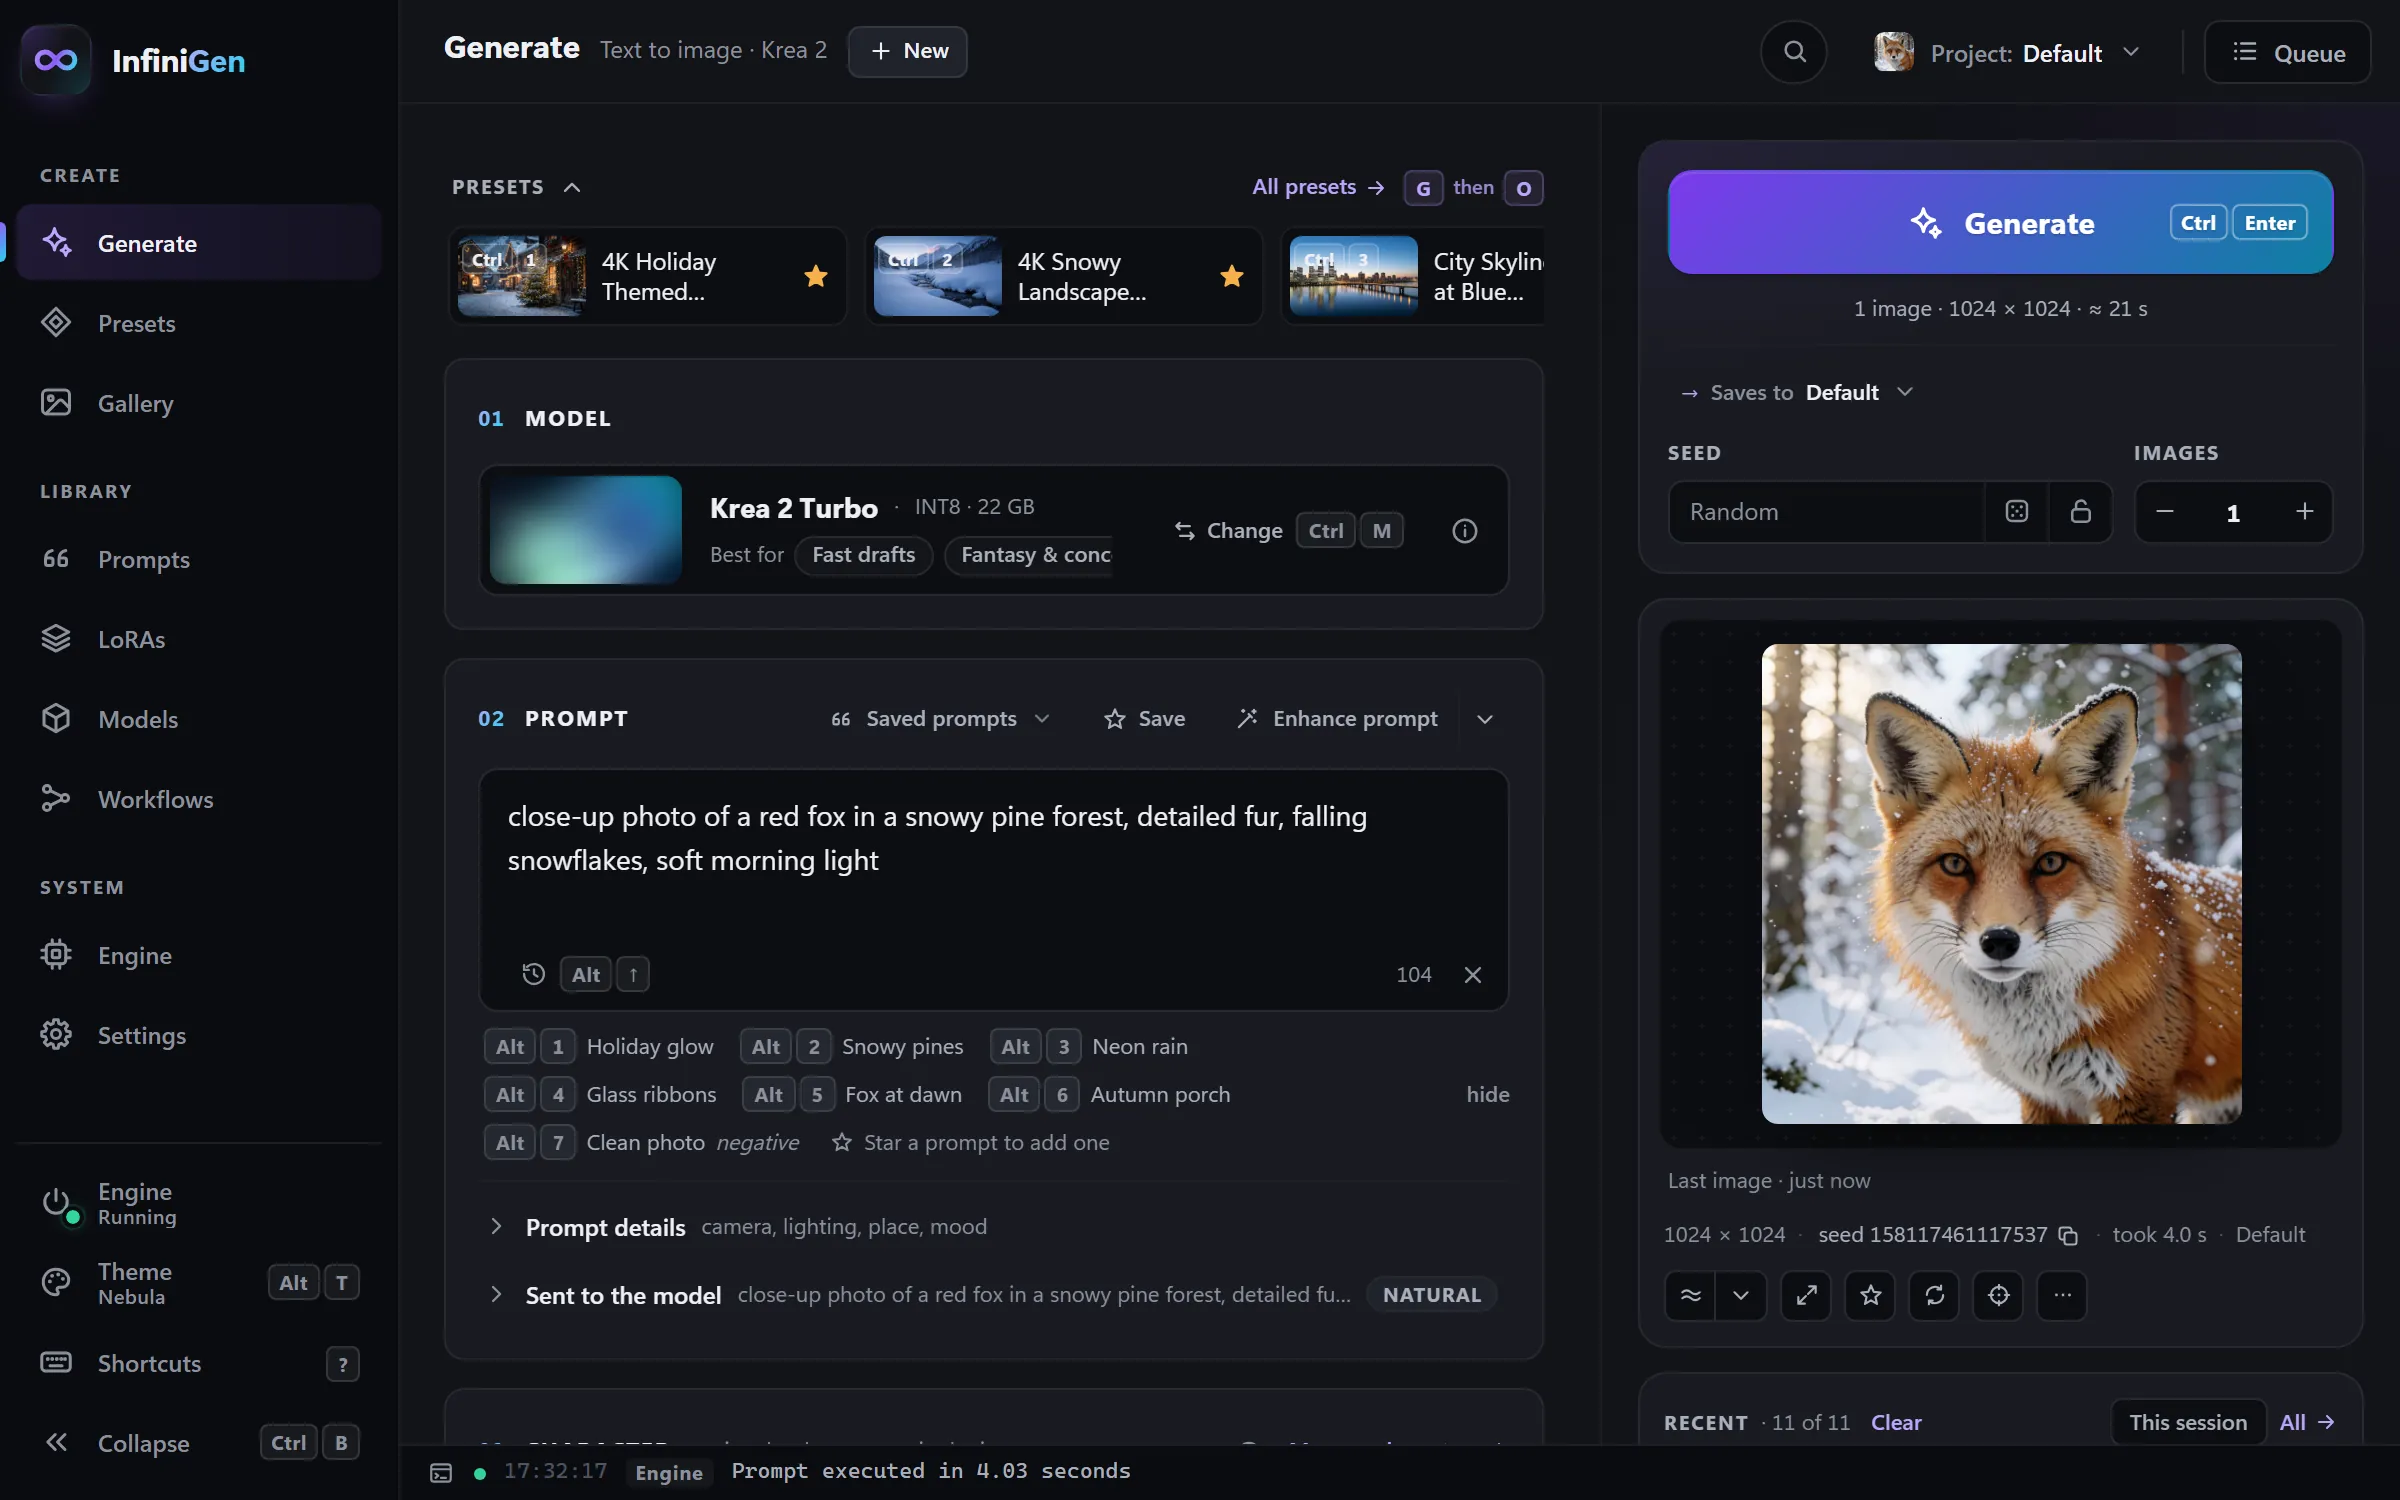Click the expand image arrows icon
Viewport: 2400px width, 1500px height.
[x=1806, y=1295]
